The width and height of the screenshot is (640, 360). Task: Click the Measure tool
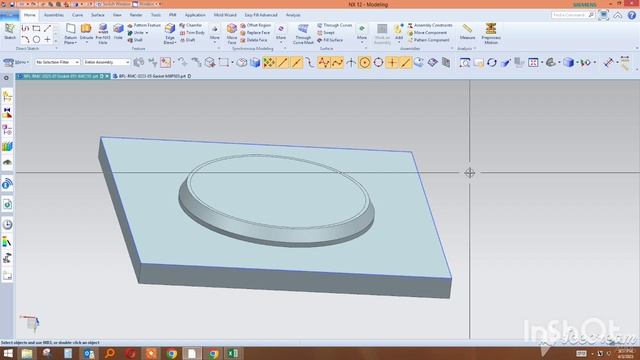click(x=467, y=32)
